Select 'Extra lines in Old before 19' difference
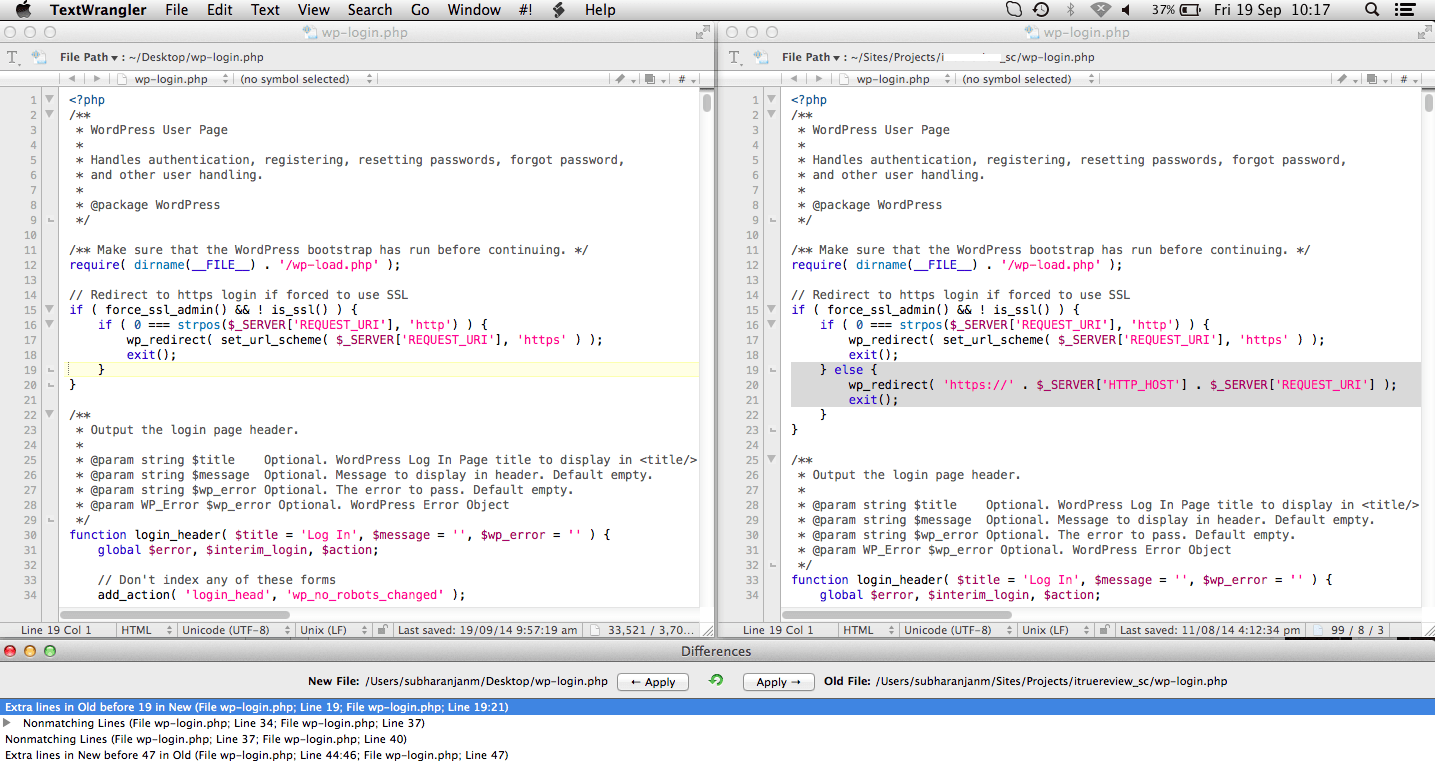The image size is (1435, 775). point(717,707)
